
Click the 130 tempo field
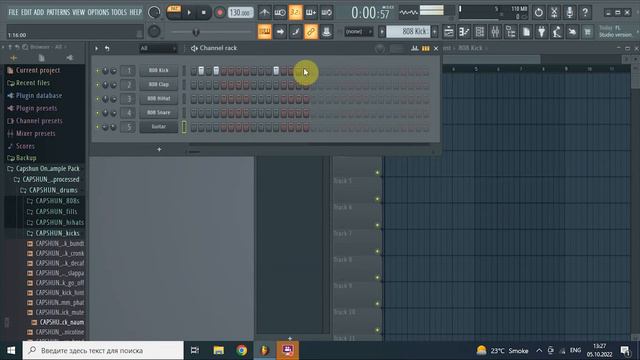pyautogui.click(x=240, y=13)
